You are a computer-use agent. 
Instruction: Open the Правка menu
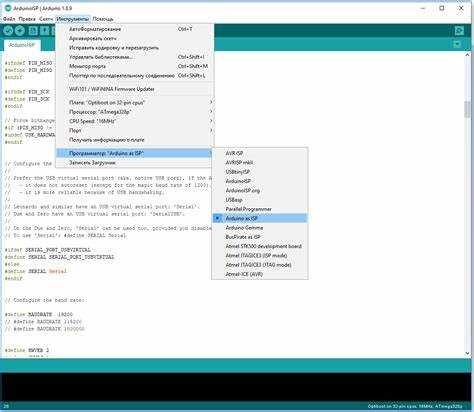coord(27,19)
